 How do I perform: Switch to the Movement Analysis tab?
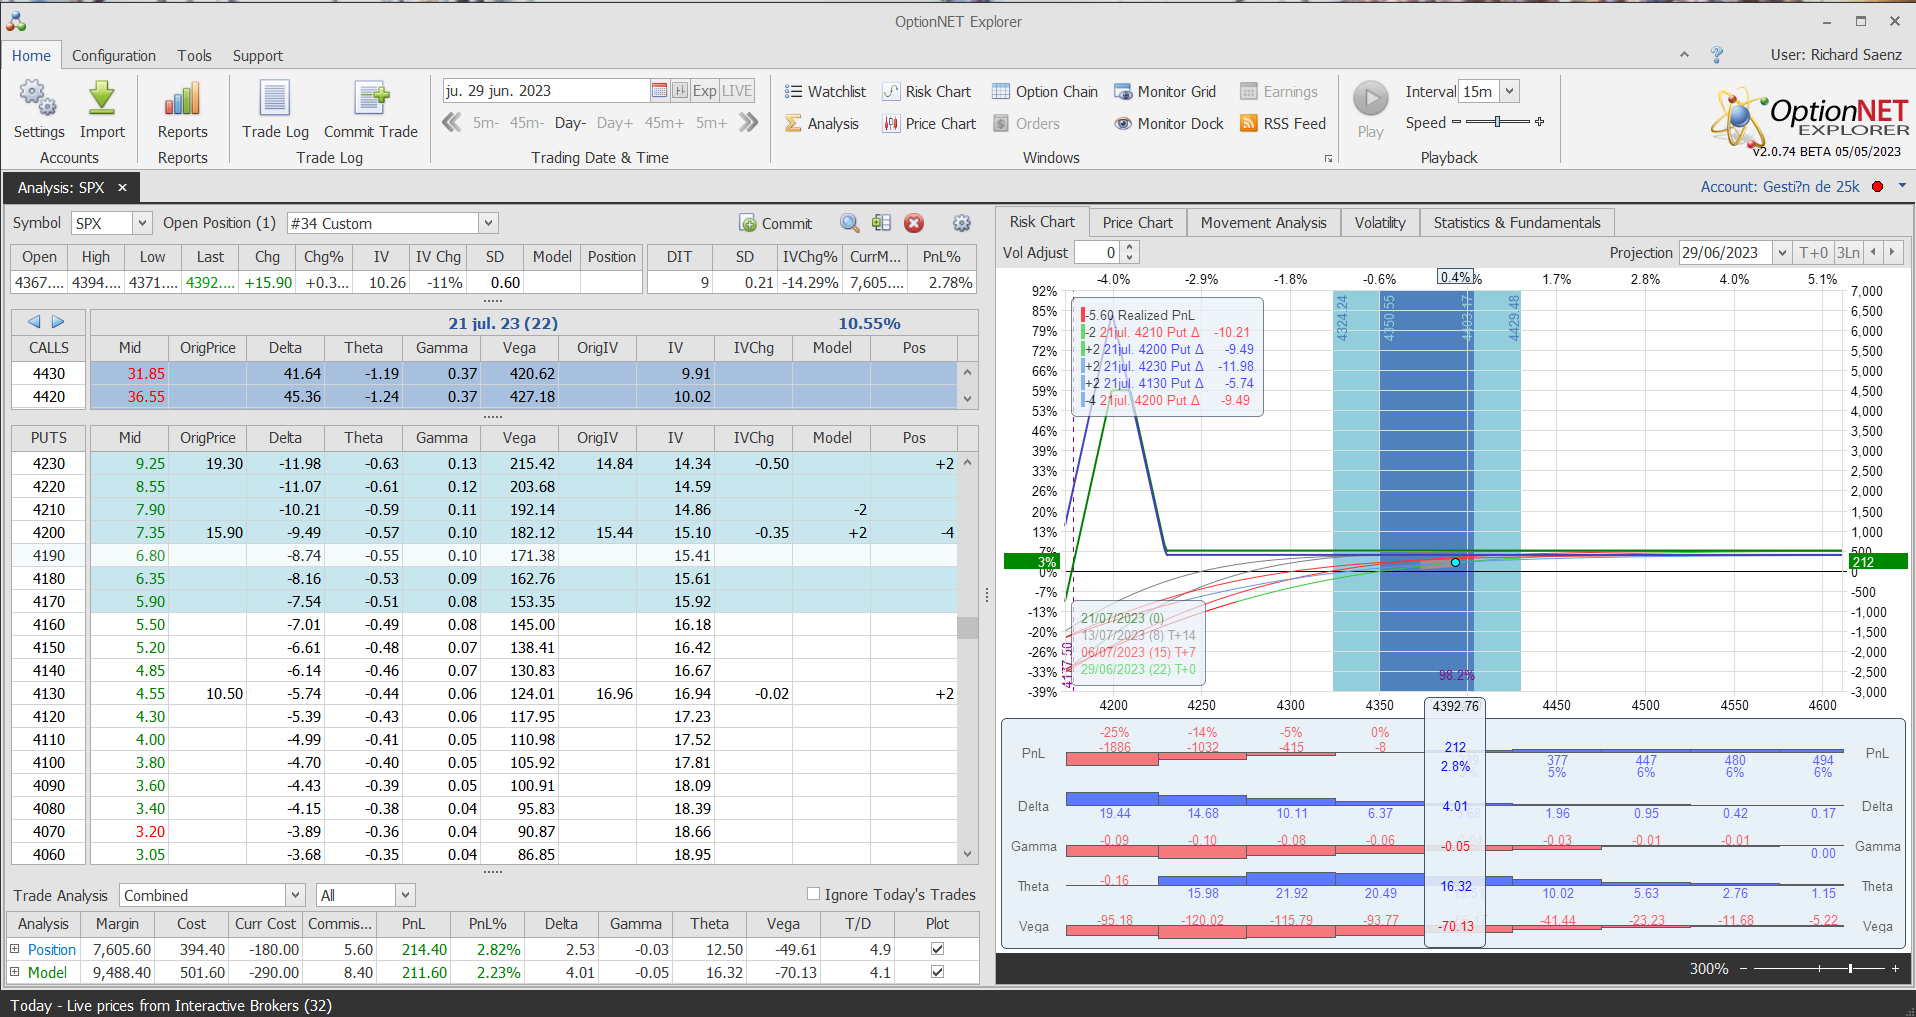coord(1263,223)
